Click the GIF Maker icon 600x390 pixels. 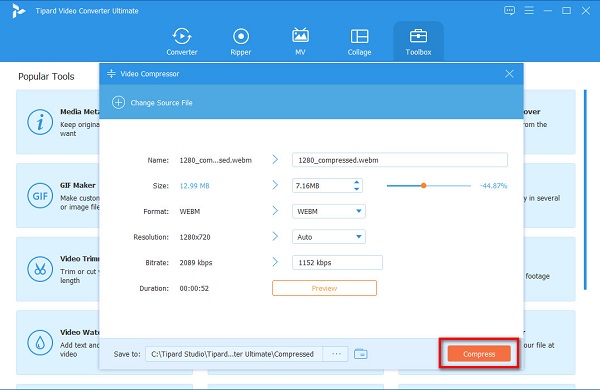pyautogui.click(x=40, y=196)
